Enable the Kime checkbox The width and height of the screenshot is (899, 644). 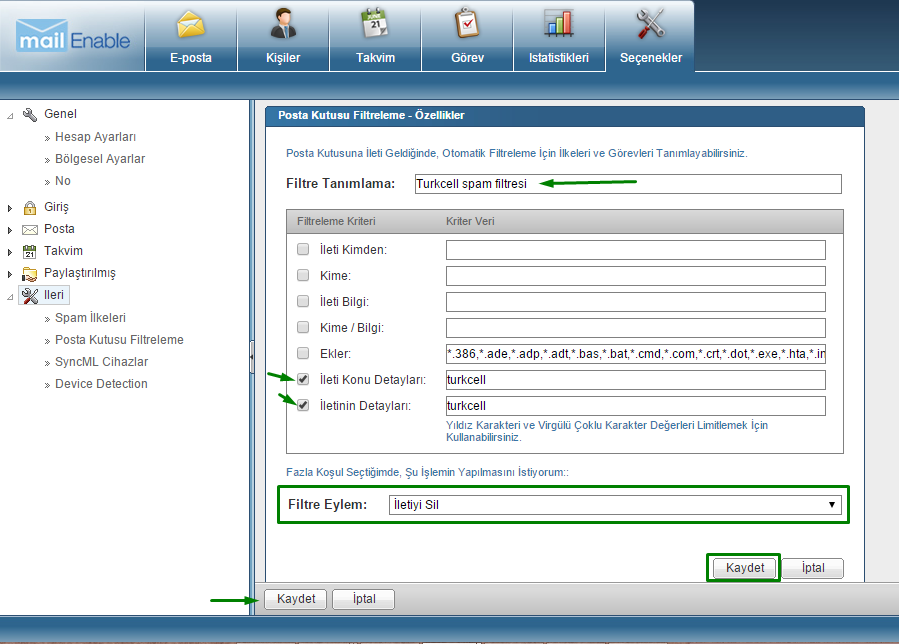click(x=303, y=275)
